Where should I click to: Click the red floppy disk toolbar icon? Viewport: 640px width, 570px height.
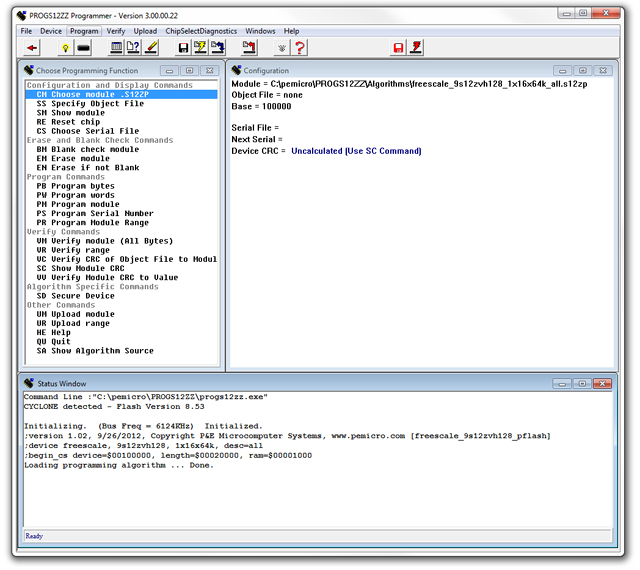[398, 47]
